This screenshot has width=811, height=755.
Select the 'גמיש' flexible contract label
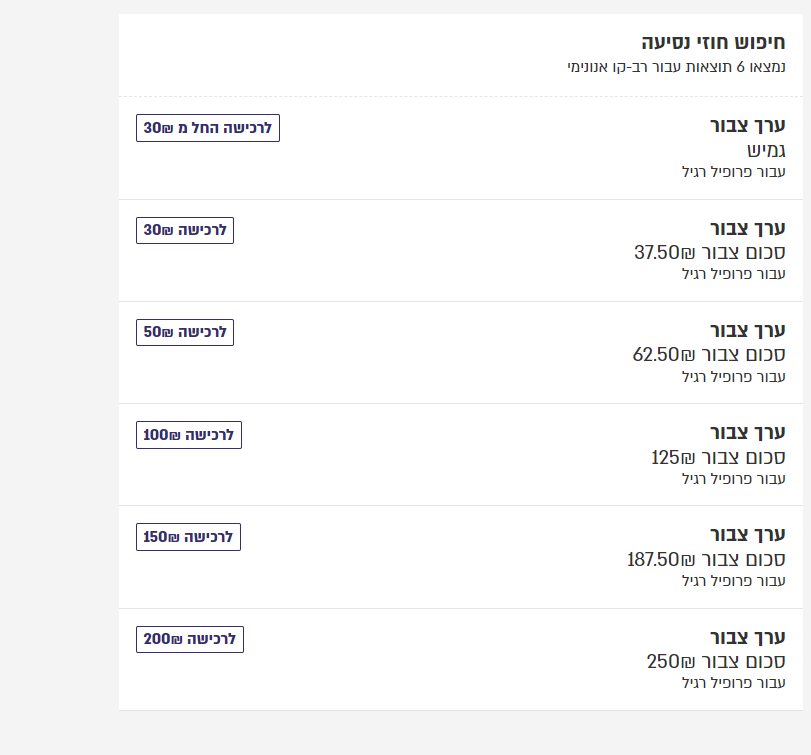tap(766, 150)
